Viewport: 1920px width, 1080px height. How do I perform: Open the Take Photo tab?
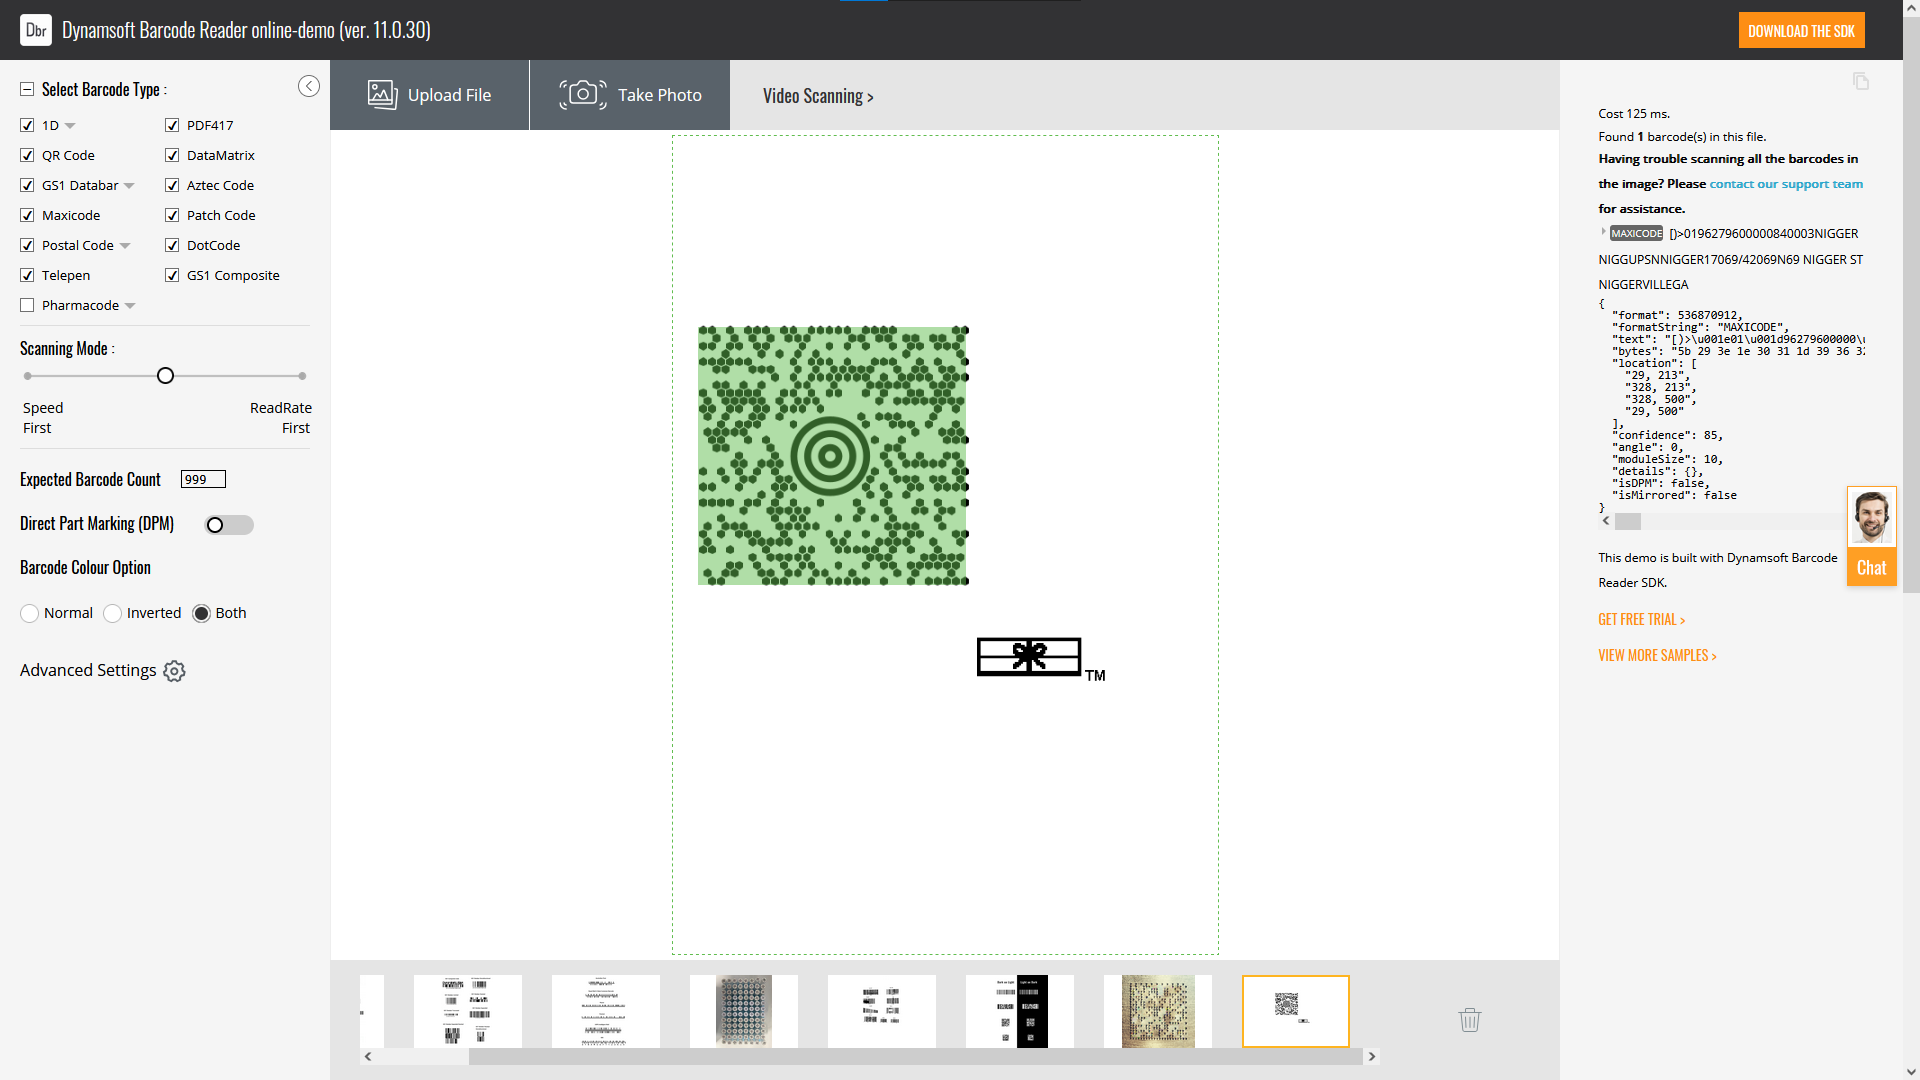pos(630,95)
